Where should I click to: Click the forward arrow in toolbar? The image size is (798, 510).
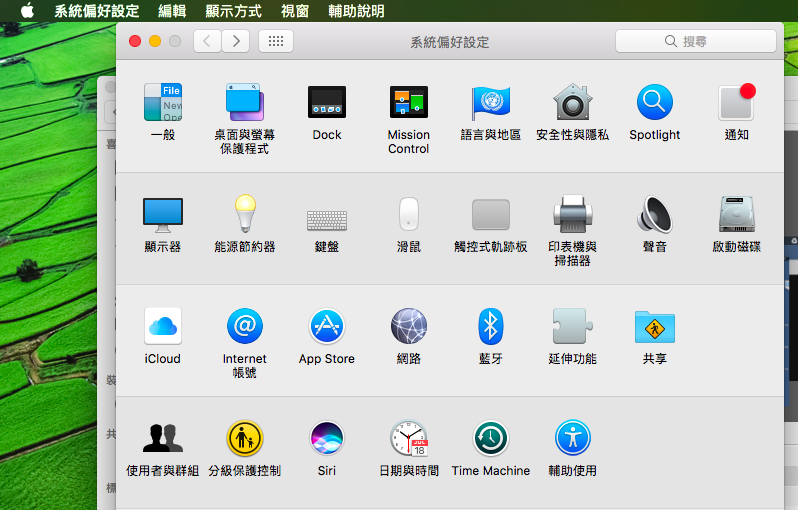click(236, 41)
